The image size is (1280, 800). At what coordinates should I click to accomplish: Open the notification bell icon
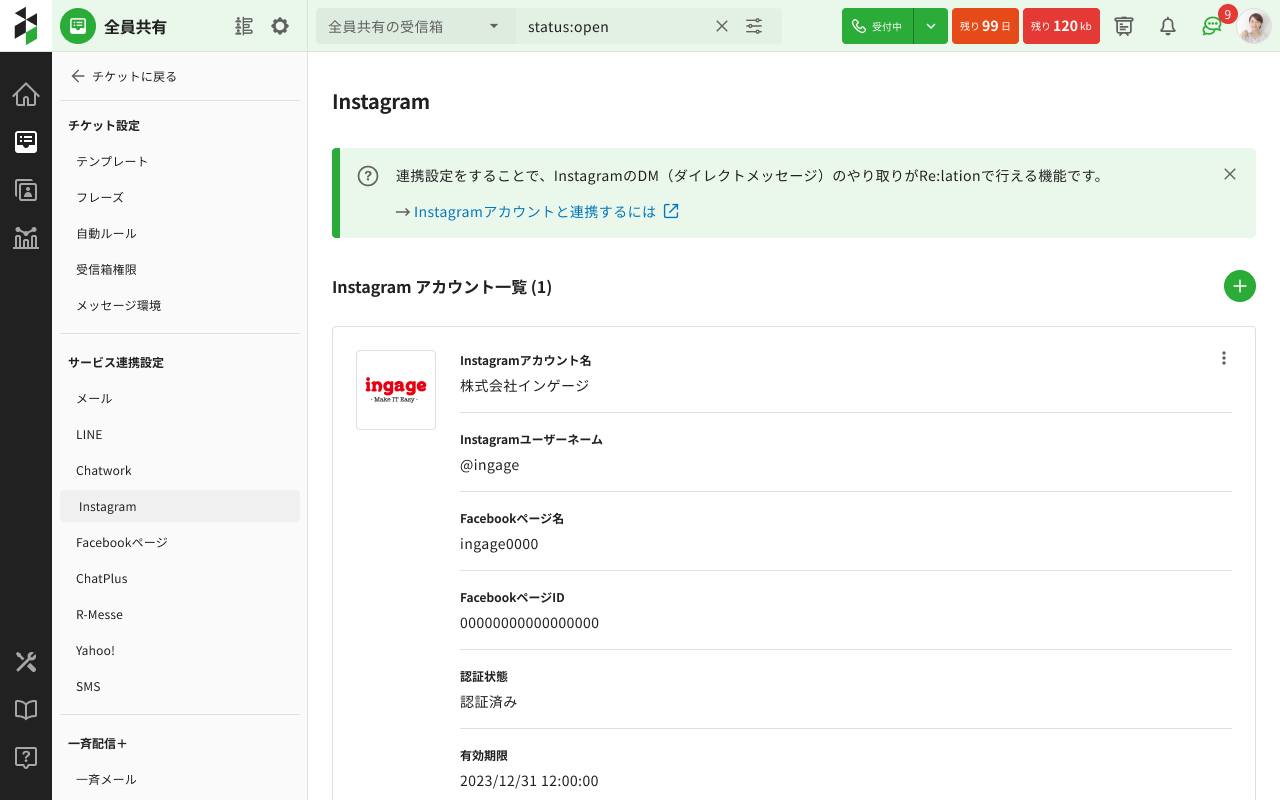pyautogui.click(x=1167, y=26)
